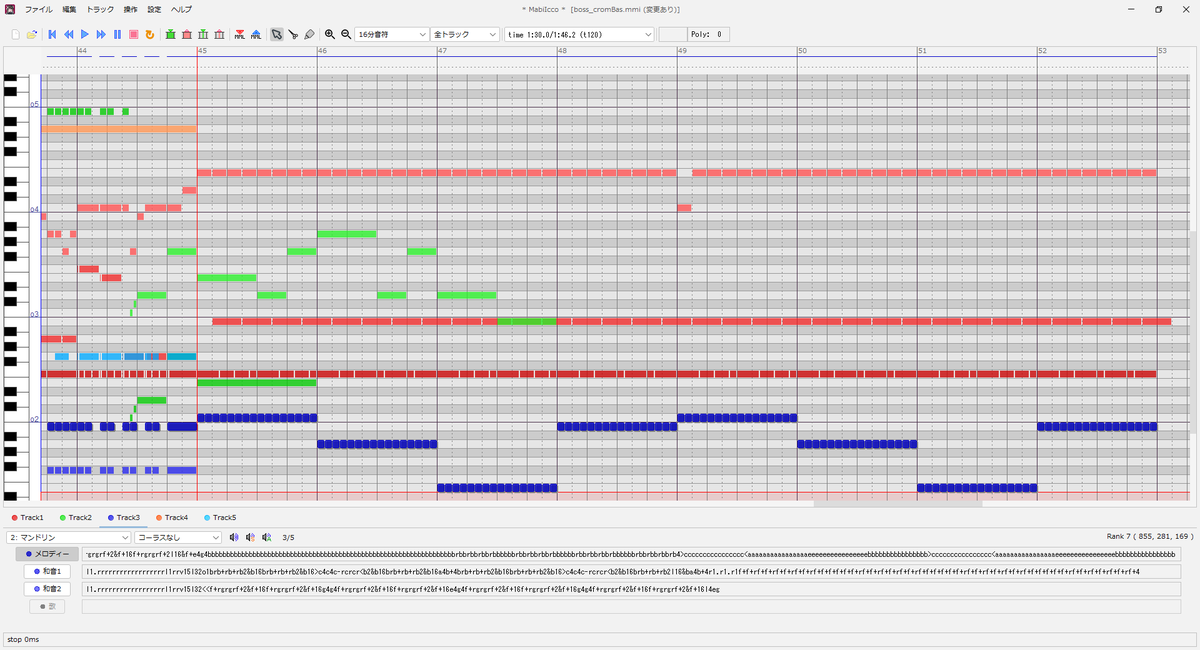This screenshot has height=650, width=1200.
Task: Switch to the Track4 tab
Action: tap(171, 517)
